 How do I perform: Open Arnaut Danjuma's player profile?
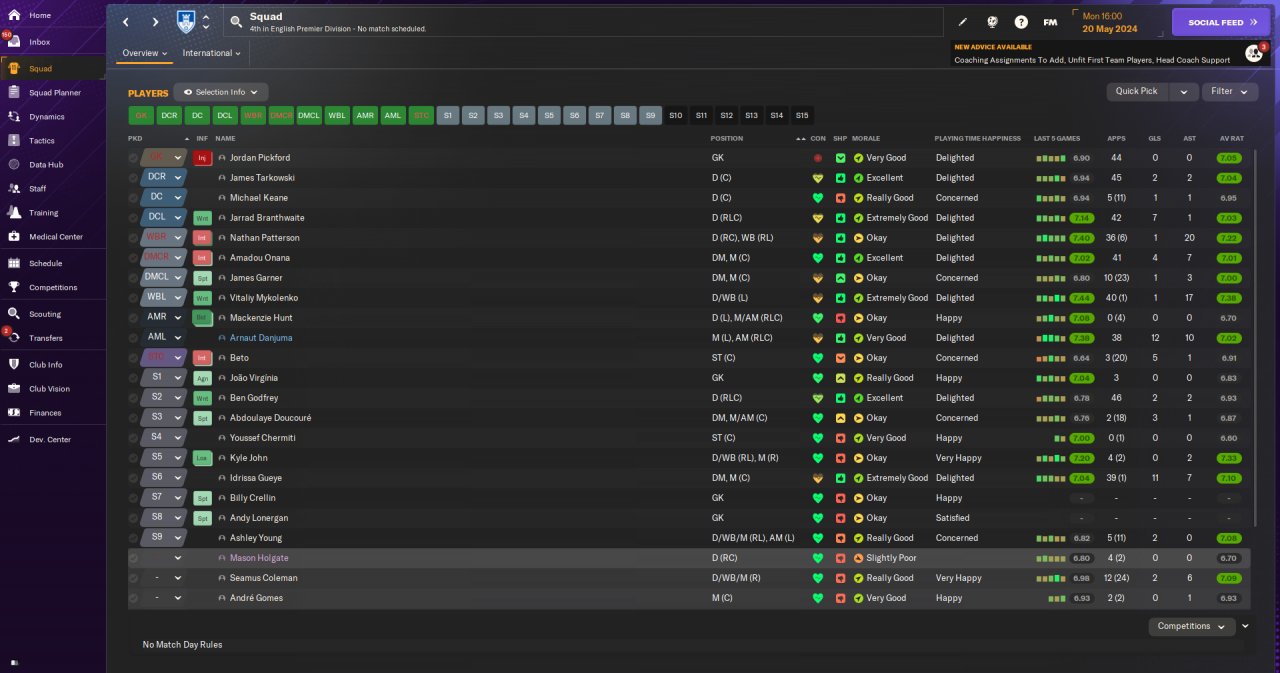tap(261, 338)
